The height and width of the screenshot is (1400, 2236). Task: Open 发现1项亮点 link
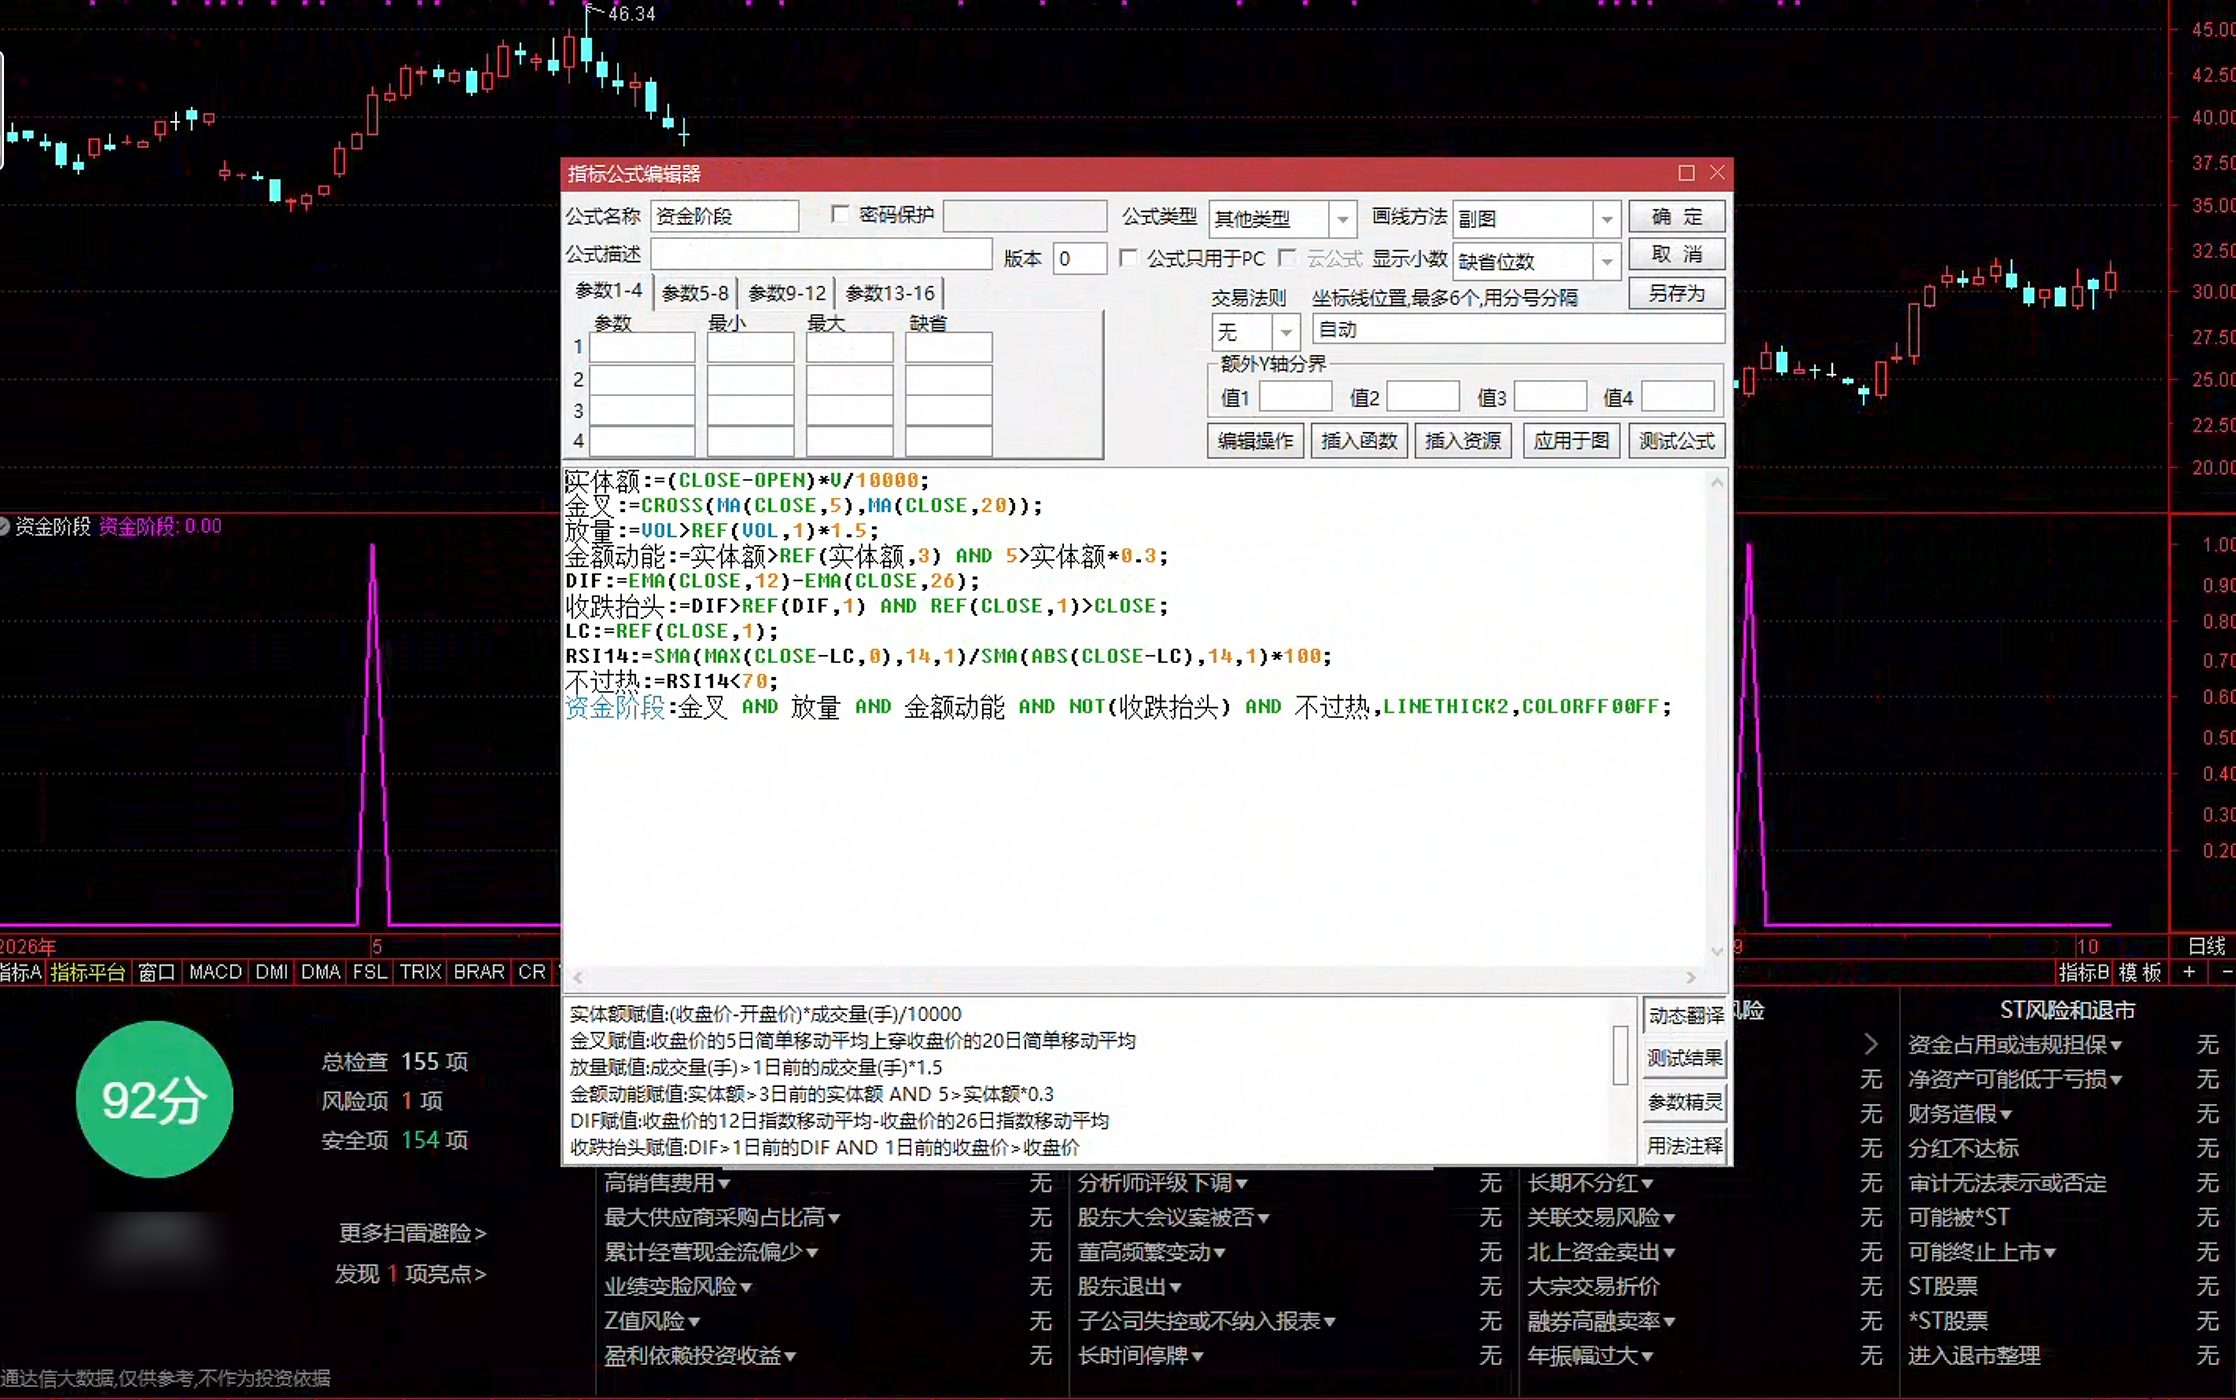coord(410,1274)
